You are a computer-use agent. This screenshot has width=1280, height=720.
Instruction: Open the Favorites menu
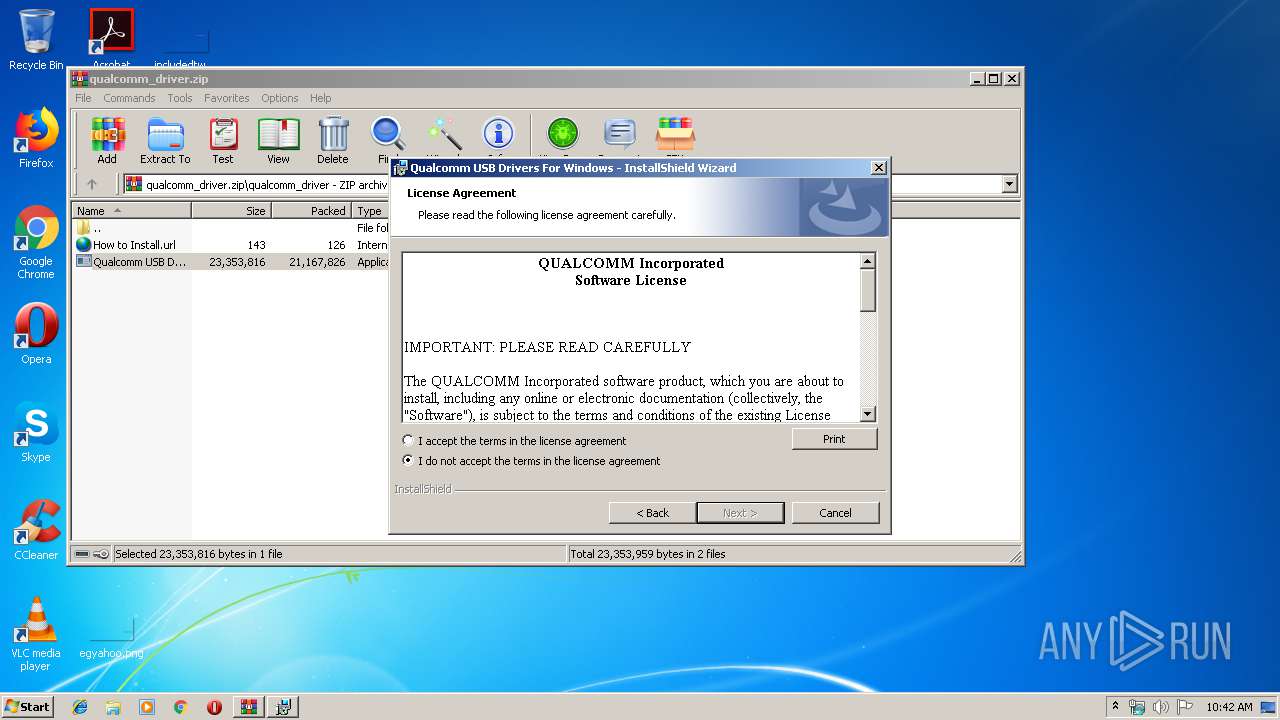tap(227, 98)
